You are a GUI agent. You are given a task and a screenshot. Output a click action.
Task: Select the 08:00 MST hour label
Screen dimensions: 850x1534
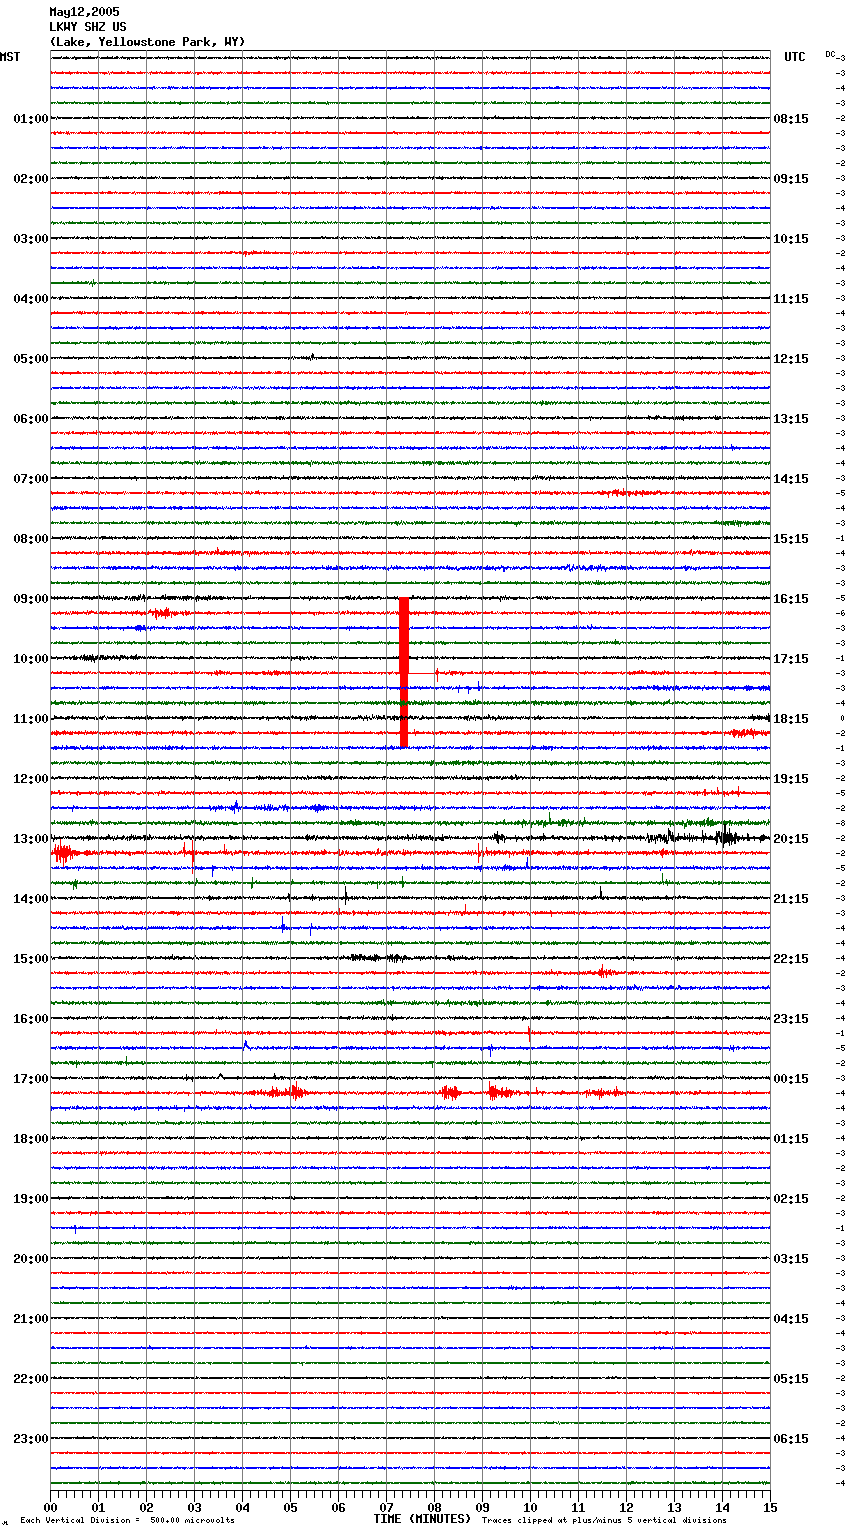tap(31, 539)
